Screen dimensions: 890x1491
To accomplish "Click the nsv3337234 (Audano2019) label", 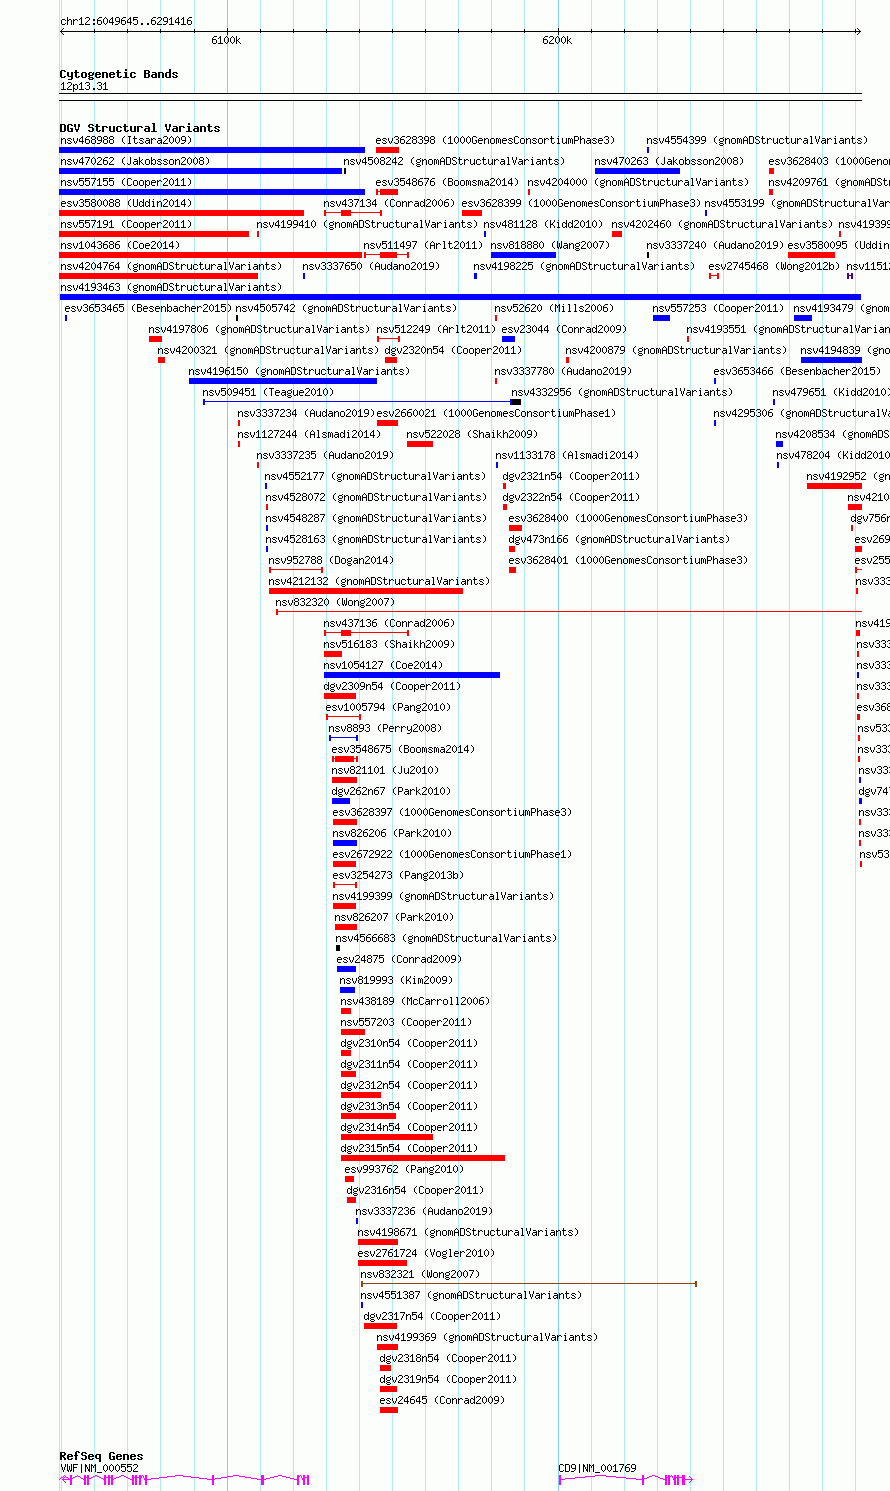I will 306,413.
